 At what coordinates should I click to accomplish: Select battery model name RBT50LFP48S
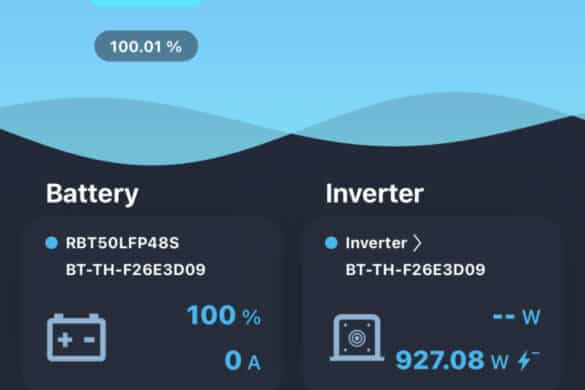point(123,243)
